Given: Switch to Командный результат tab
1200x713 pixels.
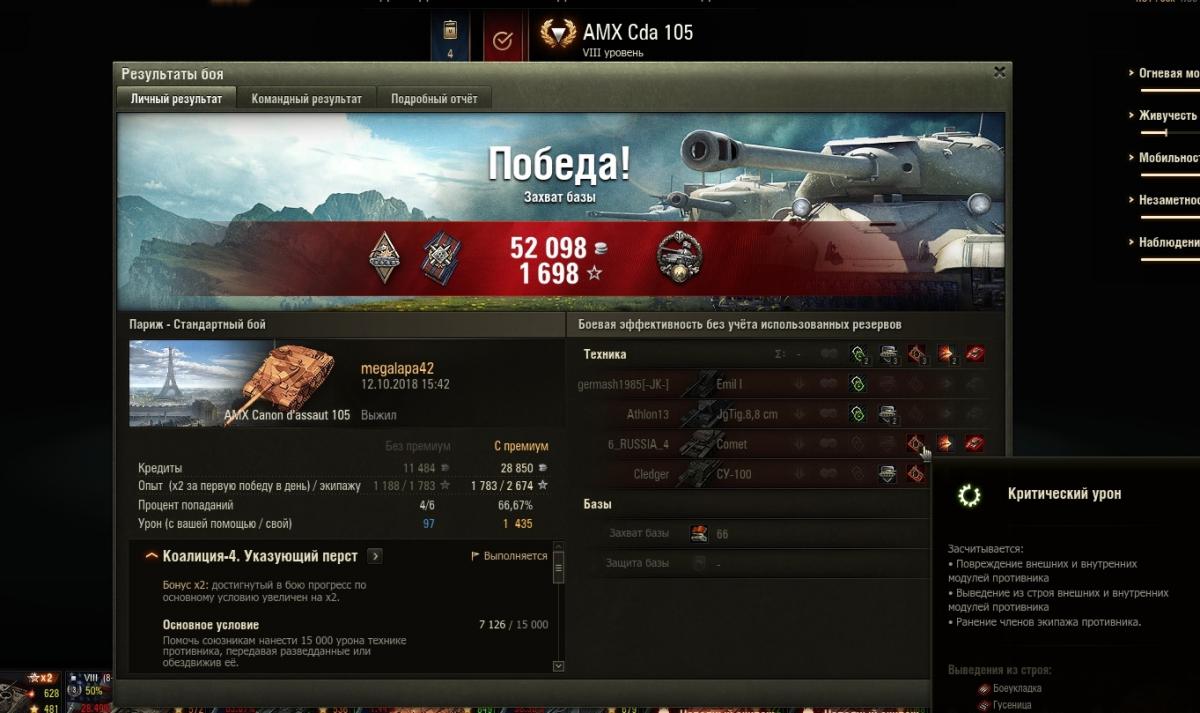Looking at the screenshot, I should [307, 99].
